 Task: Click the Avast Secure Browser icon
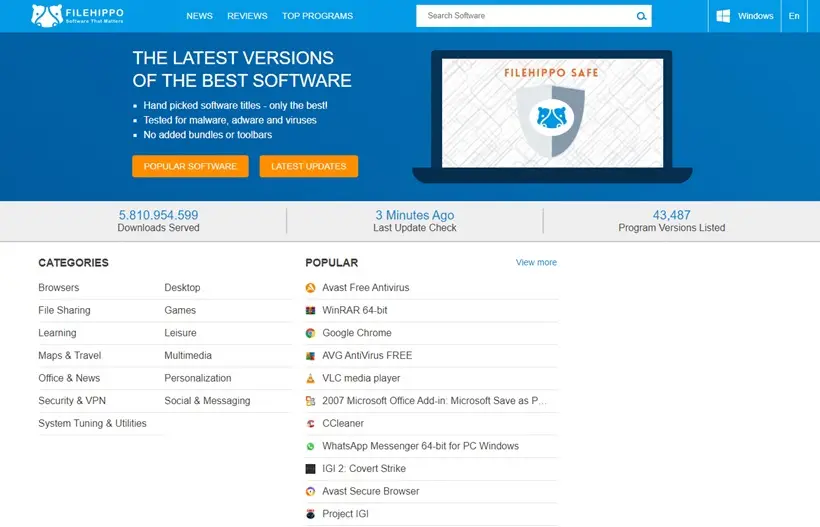310,491
